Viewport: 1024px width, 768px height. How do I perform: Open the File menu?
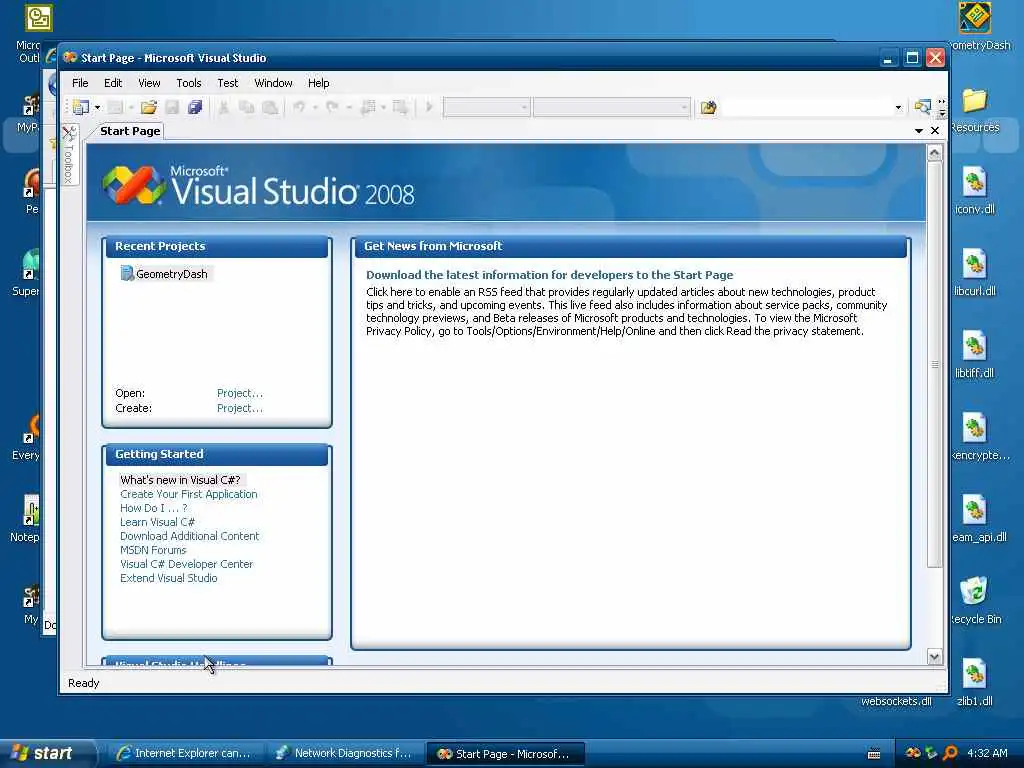coord(80,83)
